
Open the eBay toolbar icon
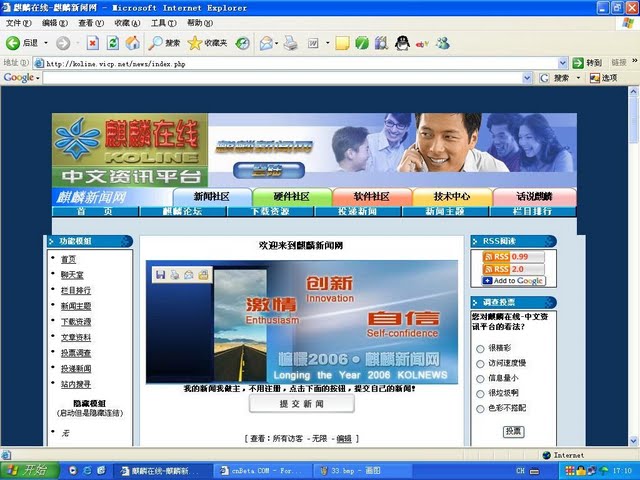click(x=422, y=44)
